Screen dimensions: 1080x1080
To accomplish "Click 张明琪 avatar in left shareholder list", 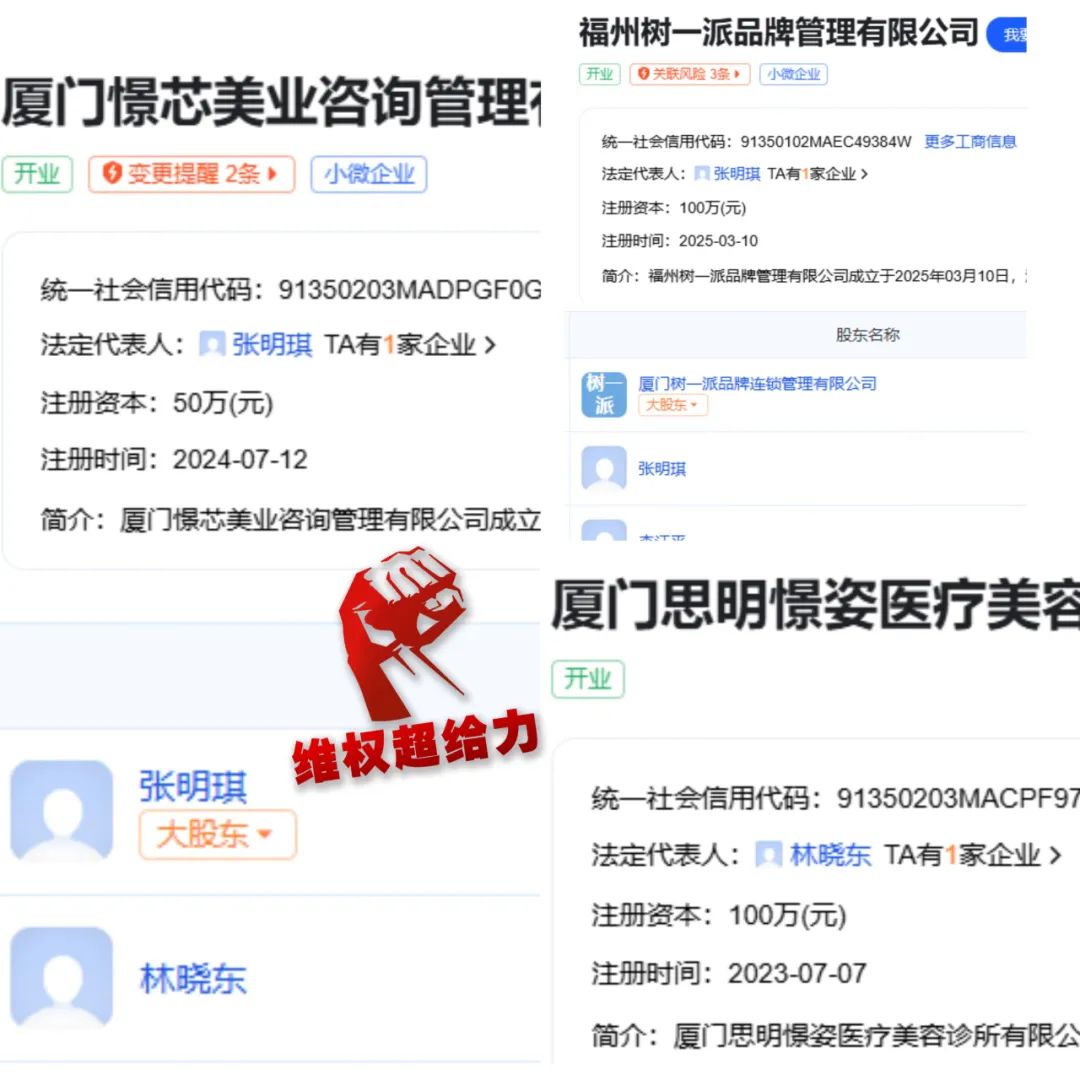I will tap(62, 811).
